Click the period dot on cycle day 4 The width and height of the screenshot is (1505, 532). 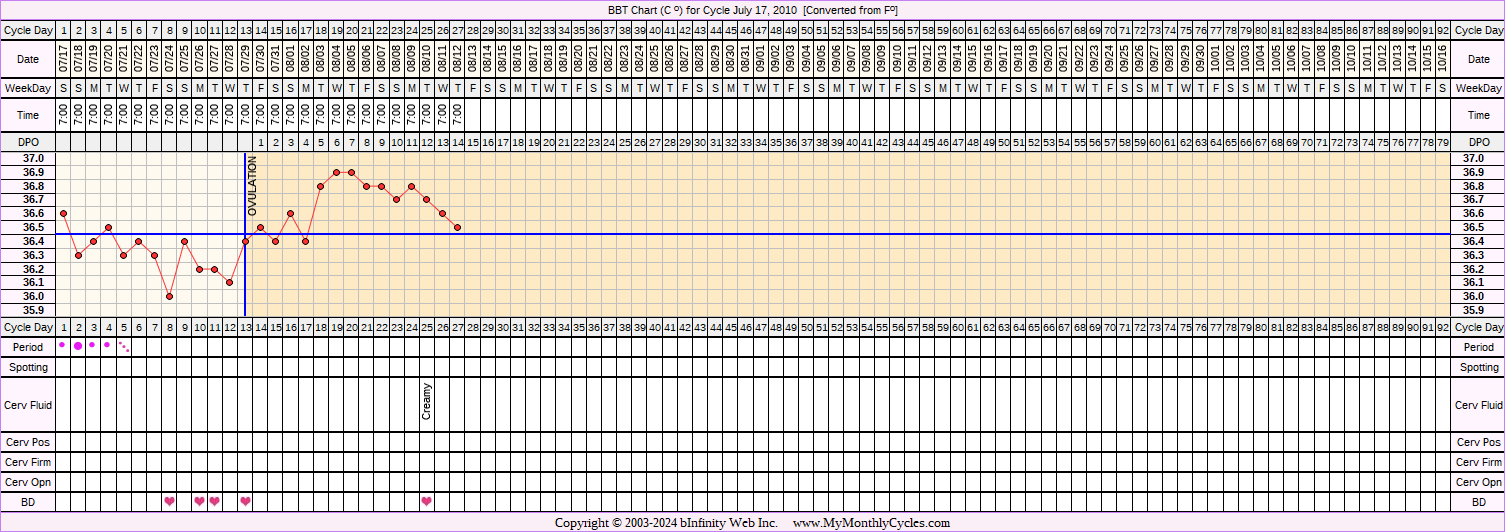pyautogui.click(x=108, y=345)
